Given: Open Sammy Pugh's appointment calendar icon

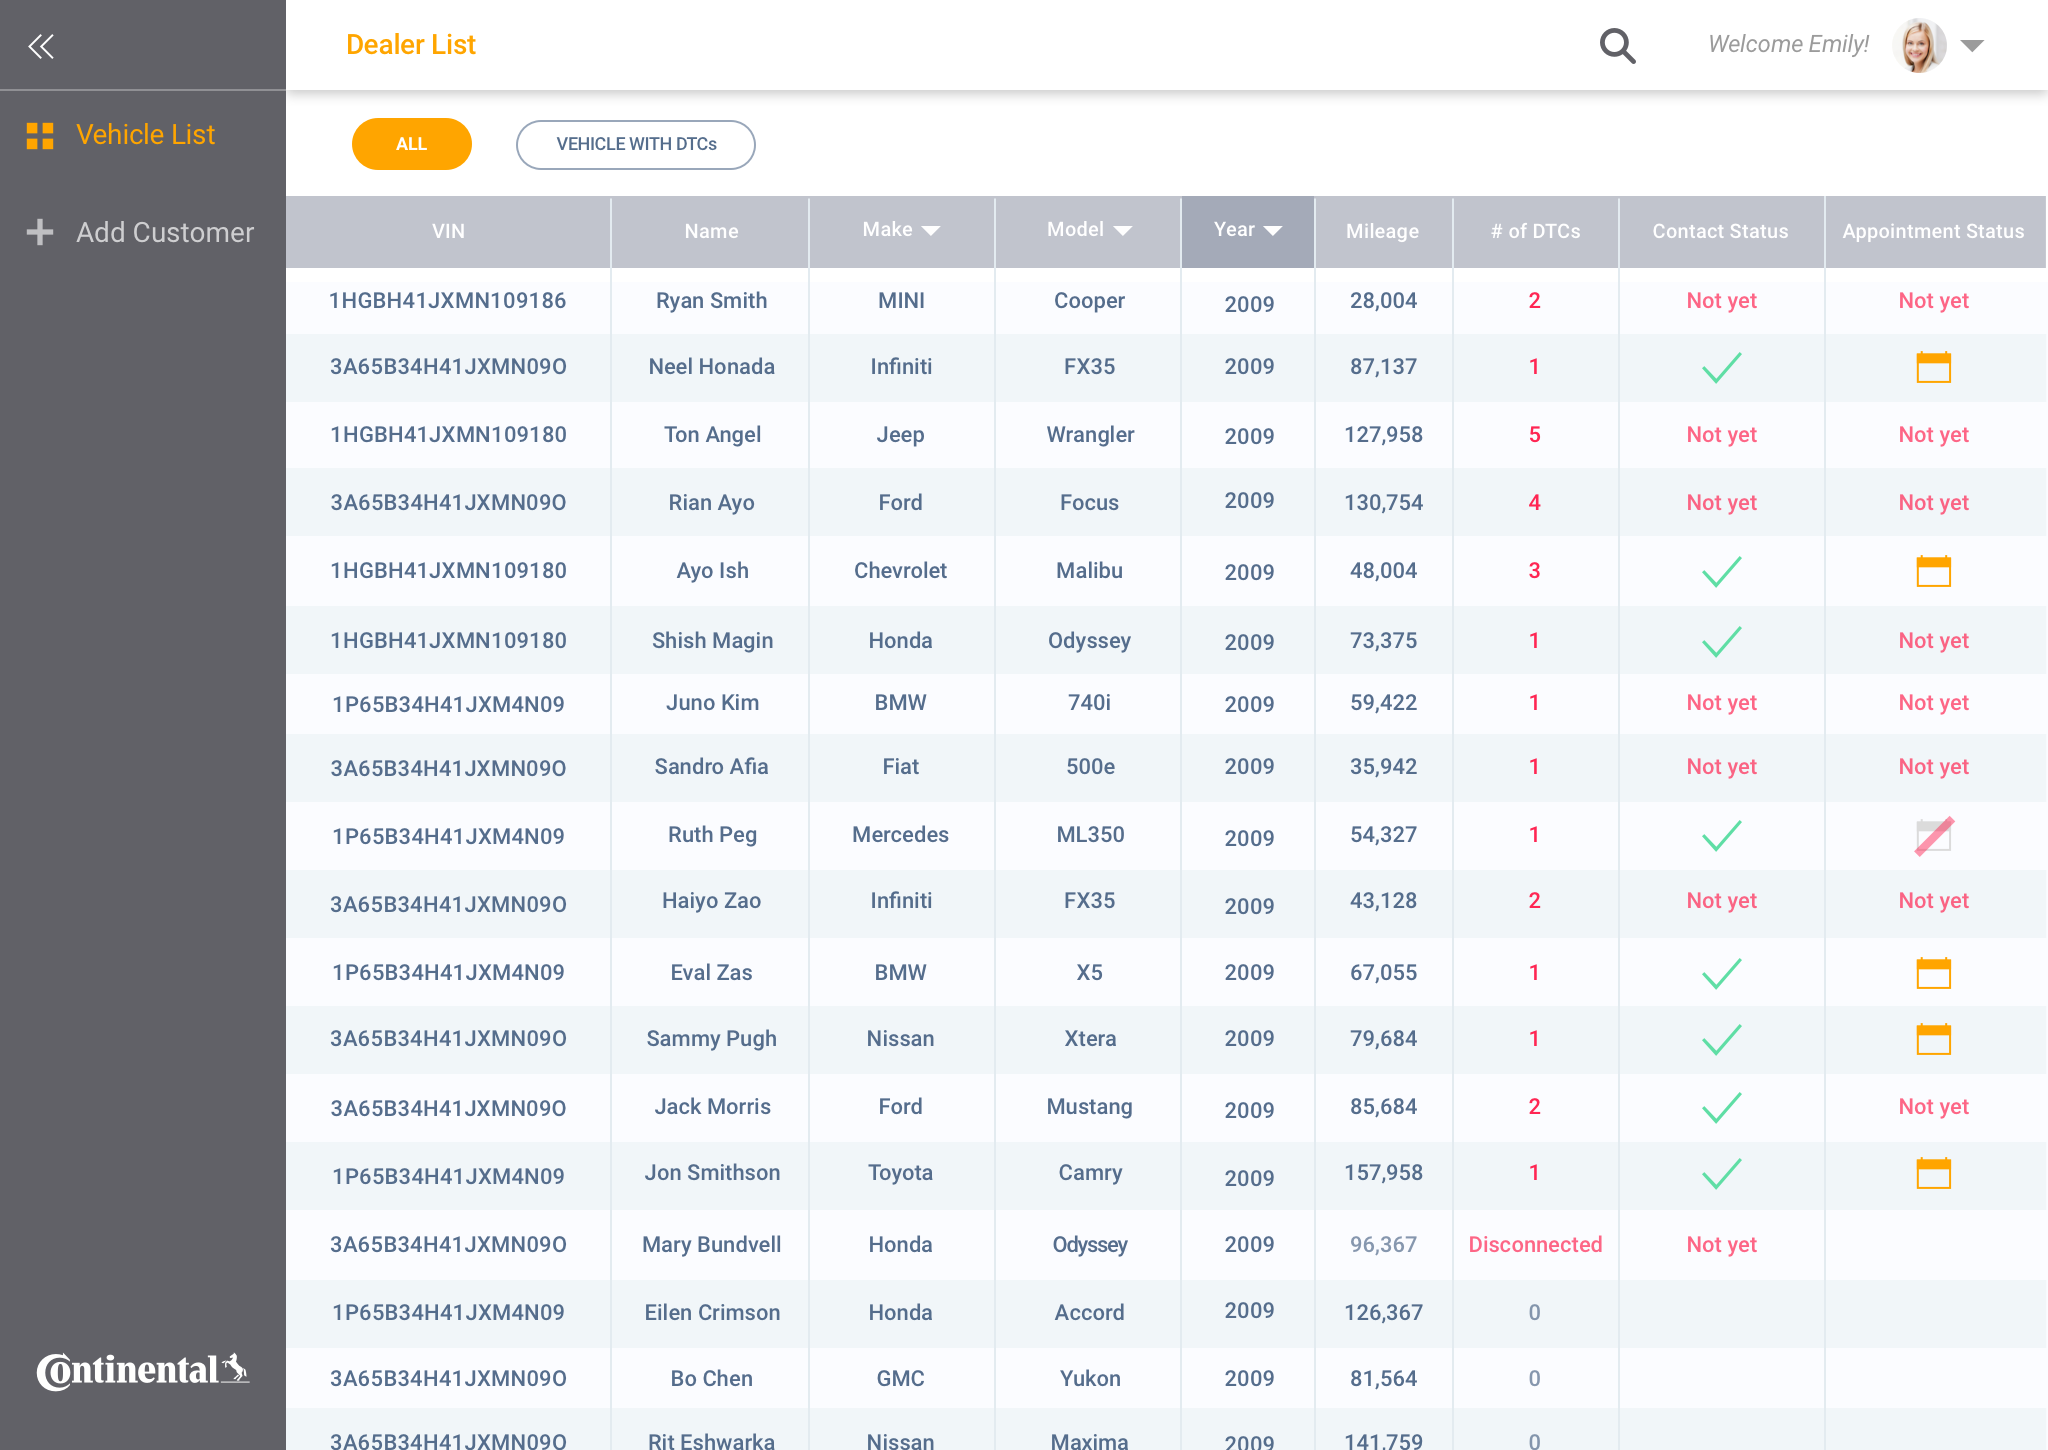Looking at the screenshot, I should pyautogui.click(x=1933, y=1039).
